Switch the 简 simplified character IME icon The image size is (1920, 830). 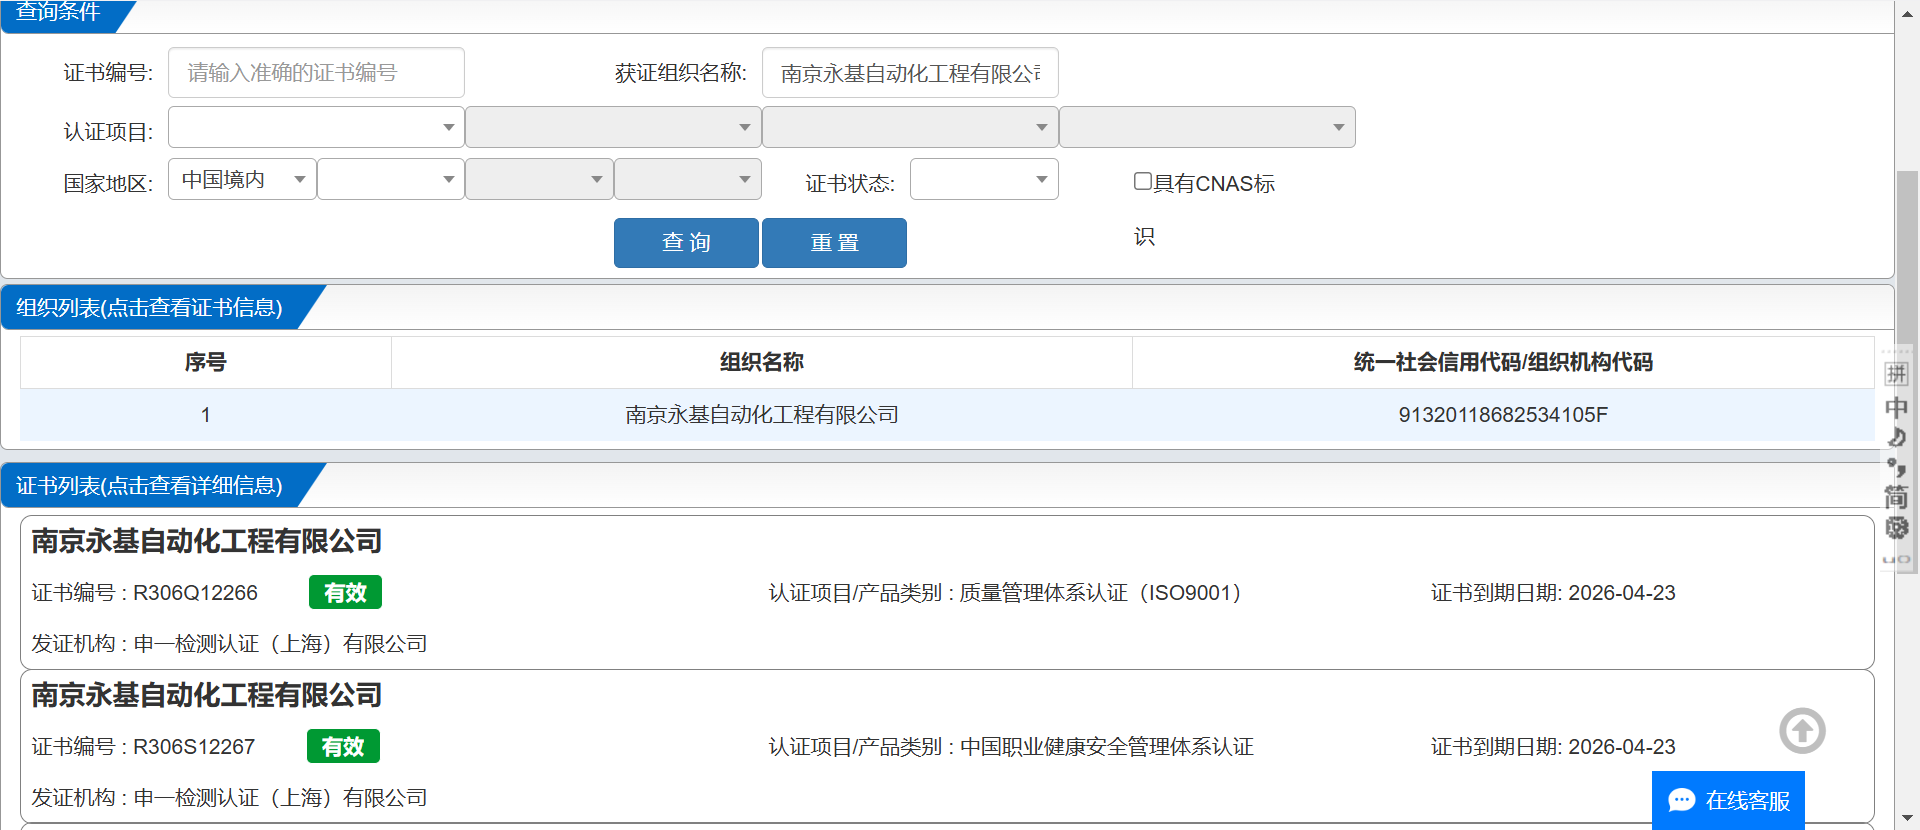(x=1896, y=497)
